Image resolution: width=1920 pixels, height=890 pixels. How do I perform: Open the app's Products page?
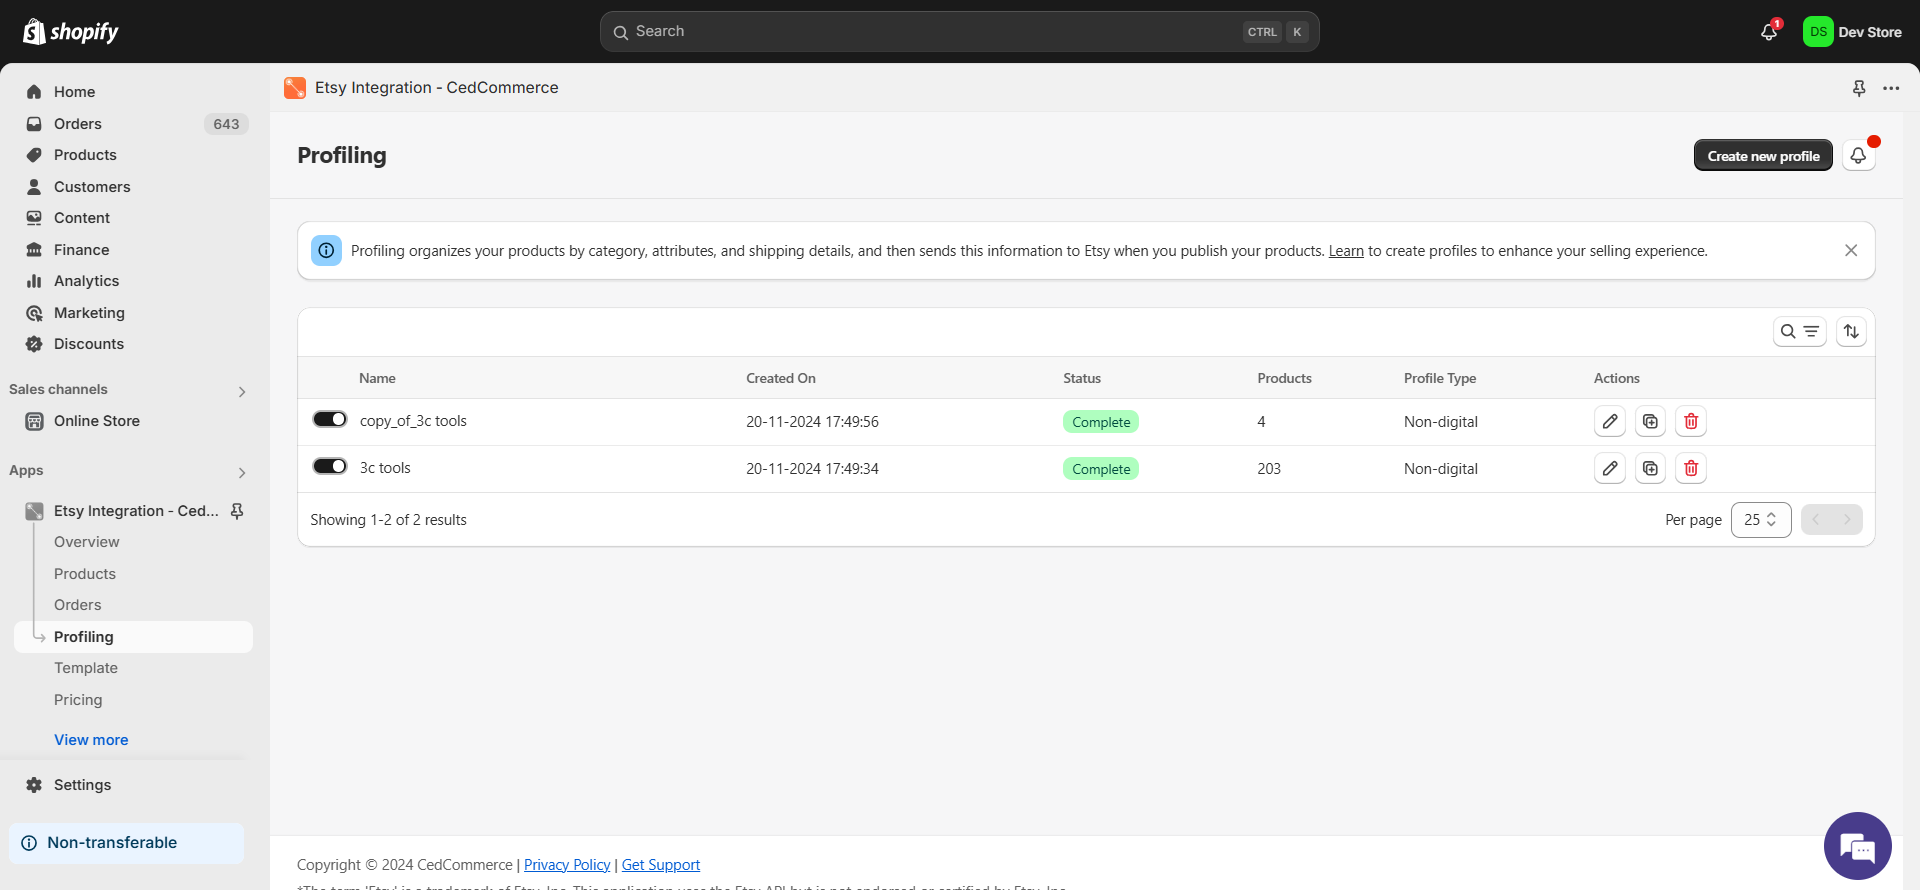(85, 574)
